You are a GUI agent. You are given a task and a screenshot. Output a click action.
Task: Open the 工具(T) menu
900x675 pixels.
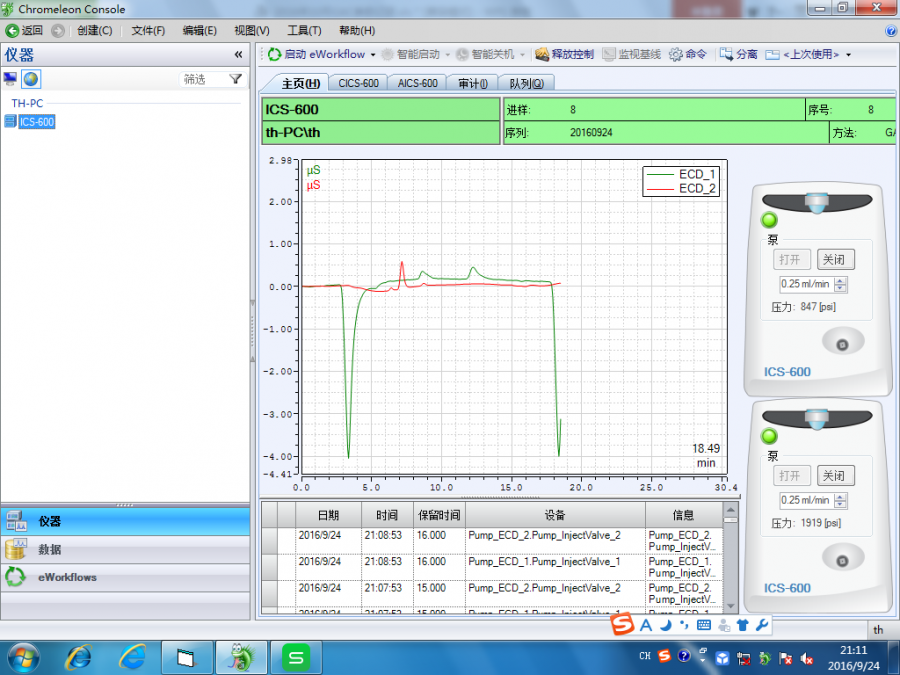304,31
